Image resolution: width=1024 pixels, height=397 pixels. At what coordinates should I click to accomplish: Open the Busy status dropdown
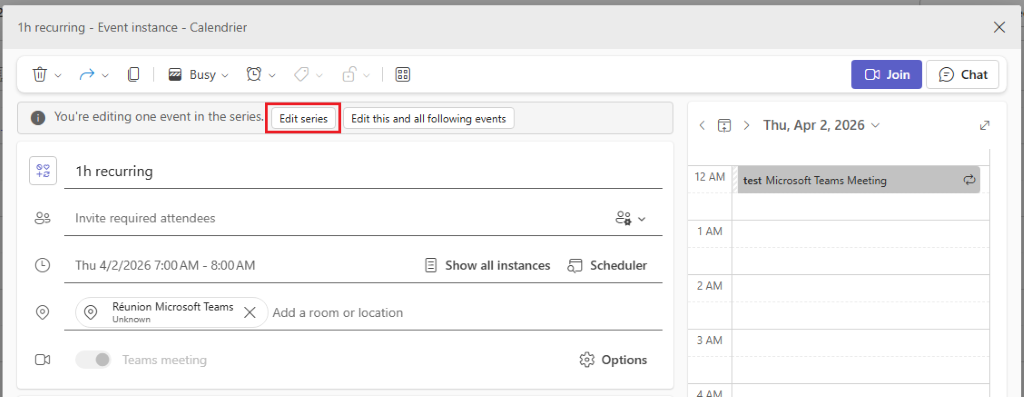[199, 74]
